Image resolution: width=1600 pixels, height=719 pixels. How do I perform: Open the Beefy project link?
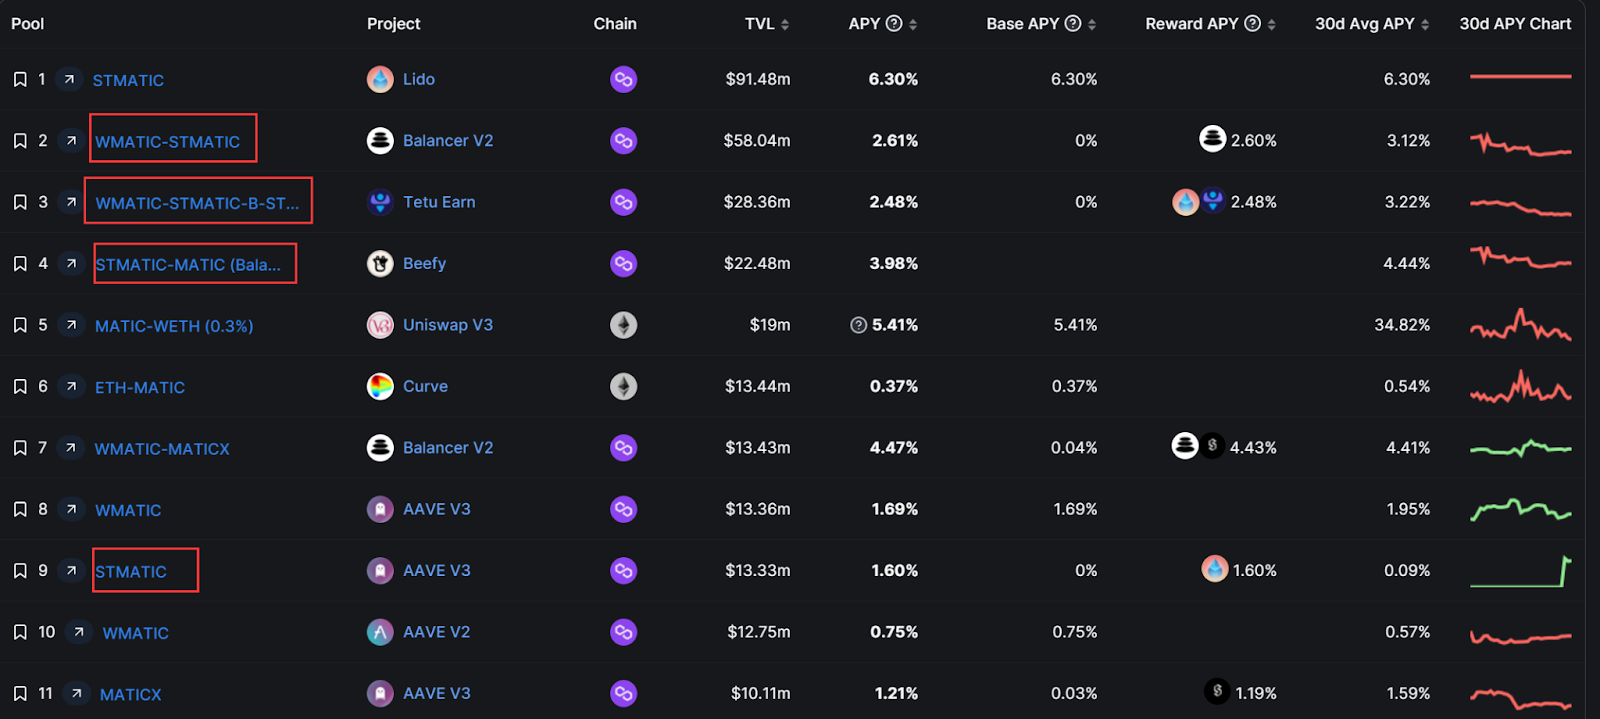424,264
